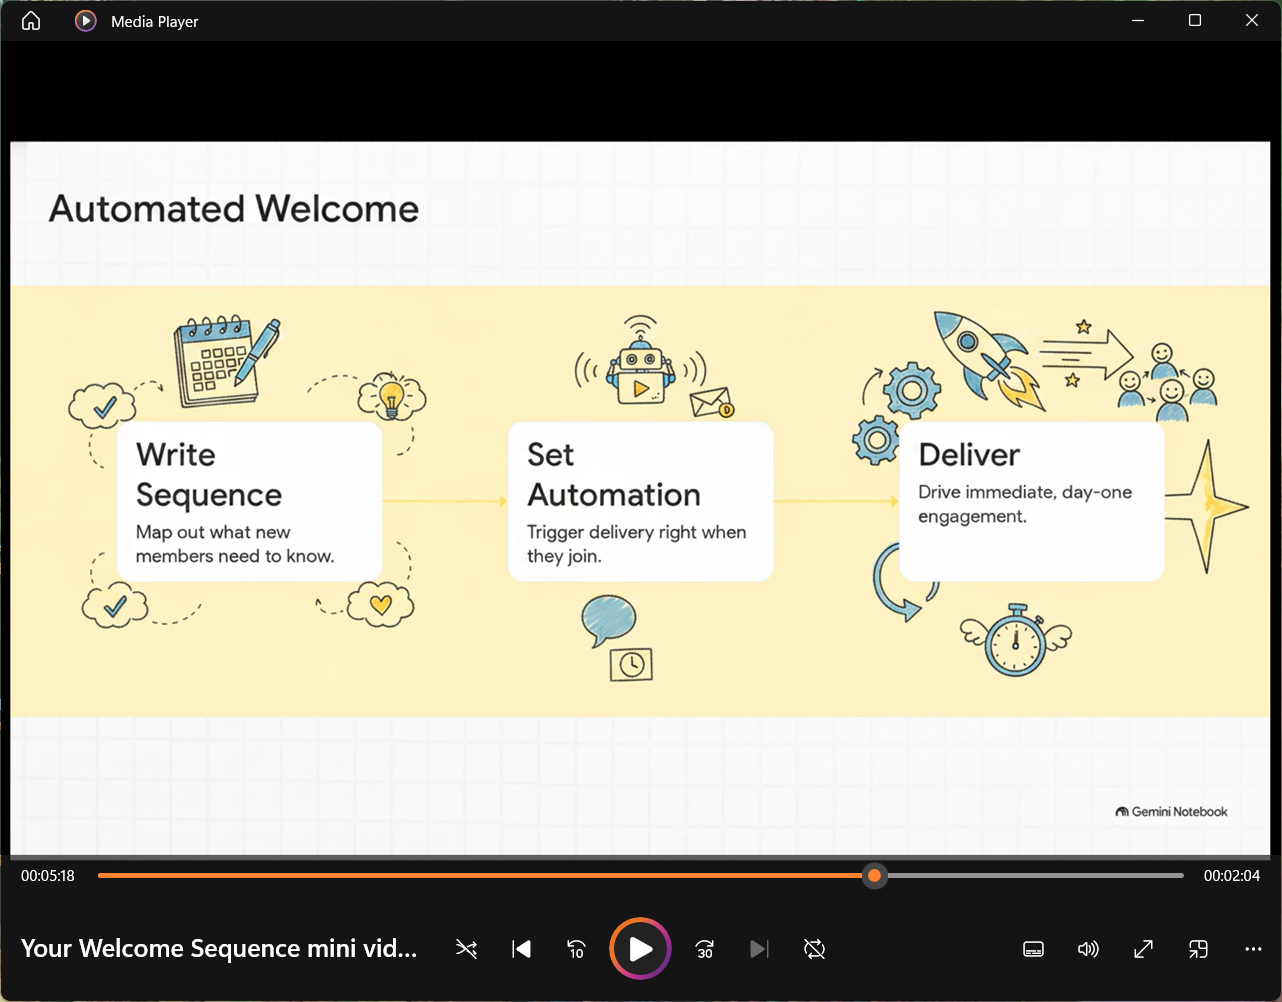1282x1002 pixels.
Task: Go to Media Player home
Action: coord(31,21)
